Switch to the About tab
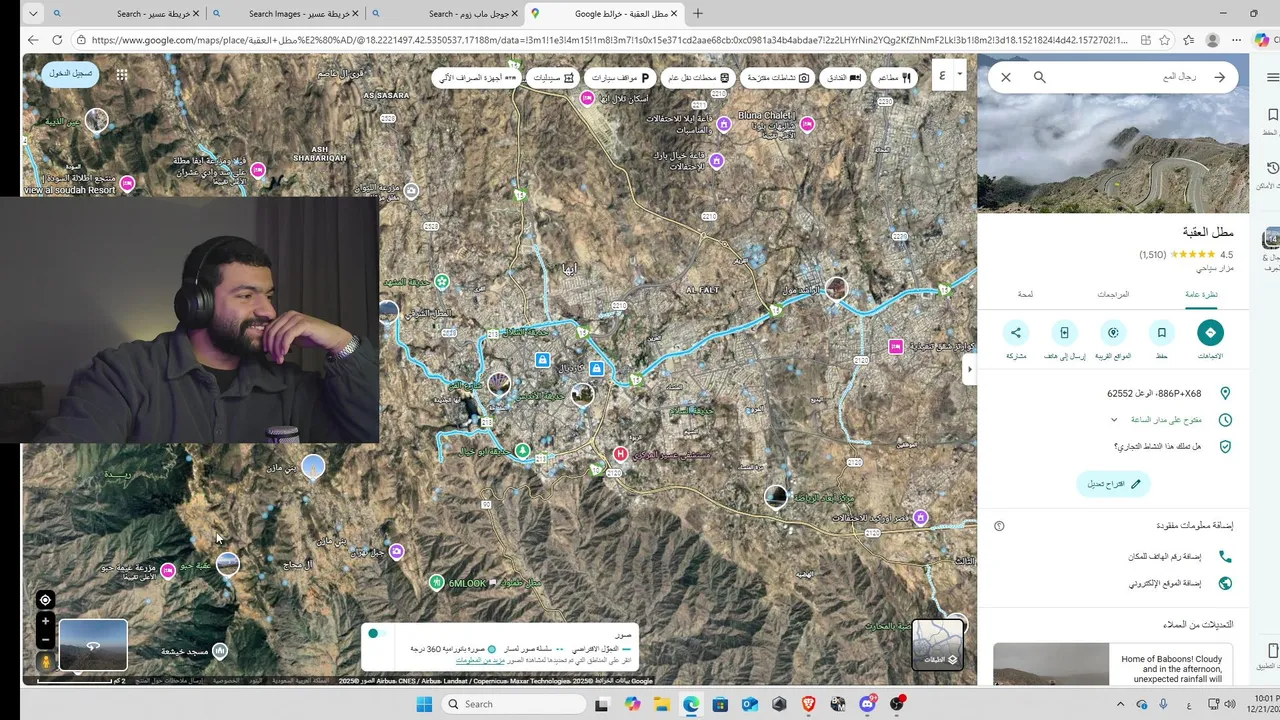Viewport: 1280px width, 720px height. point(1025,295)
